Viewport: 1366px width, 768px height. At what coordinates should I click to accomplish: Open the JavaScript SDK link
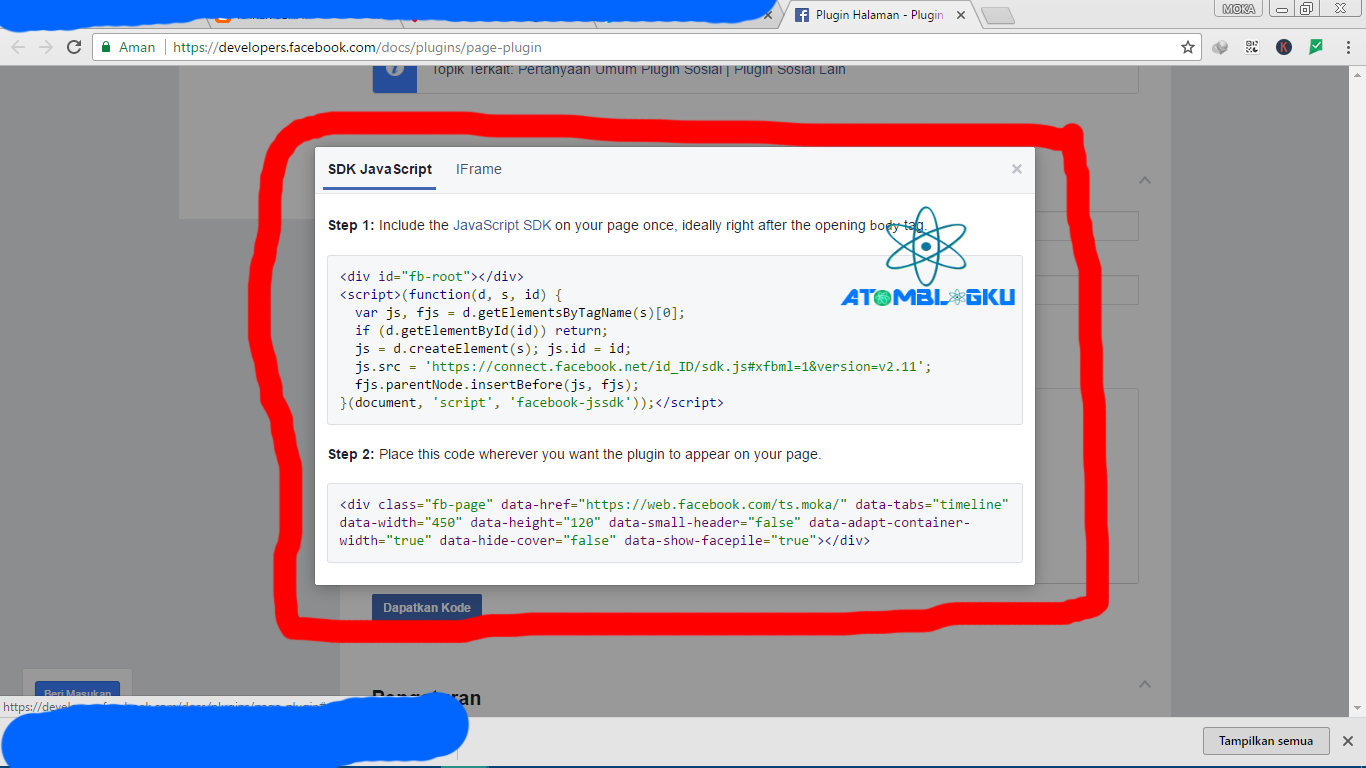pos(502,225)
